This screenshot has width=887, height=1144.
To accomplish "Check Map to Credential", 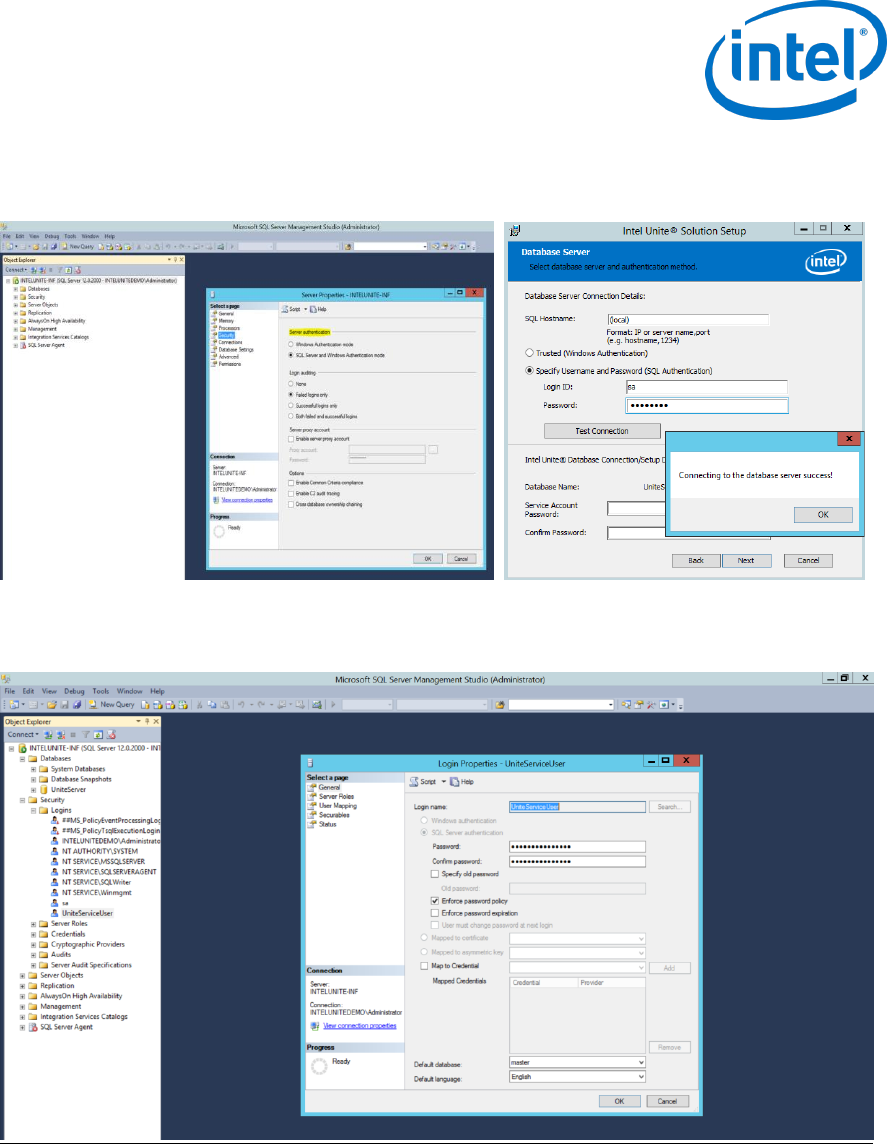I will pyautogui.click(x=425, y=966).
